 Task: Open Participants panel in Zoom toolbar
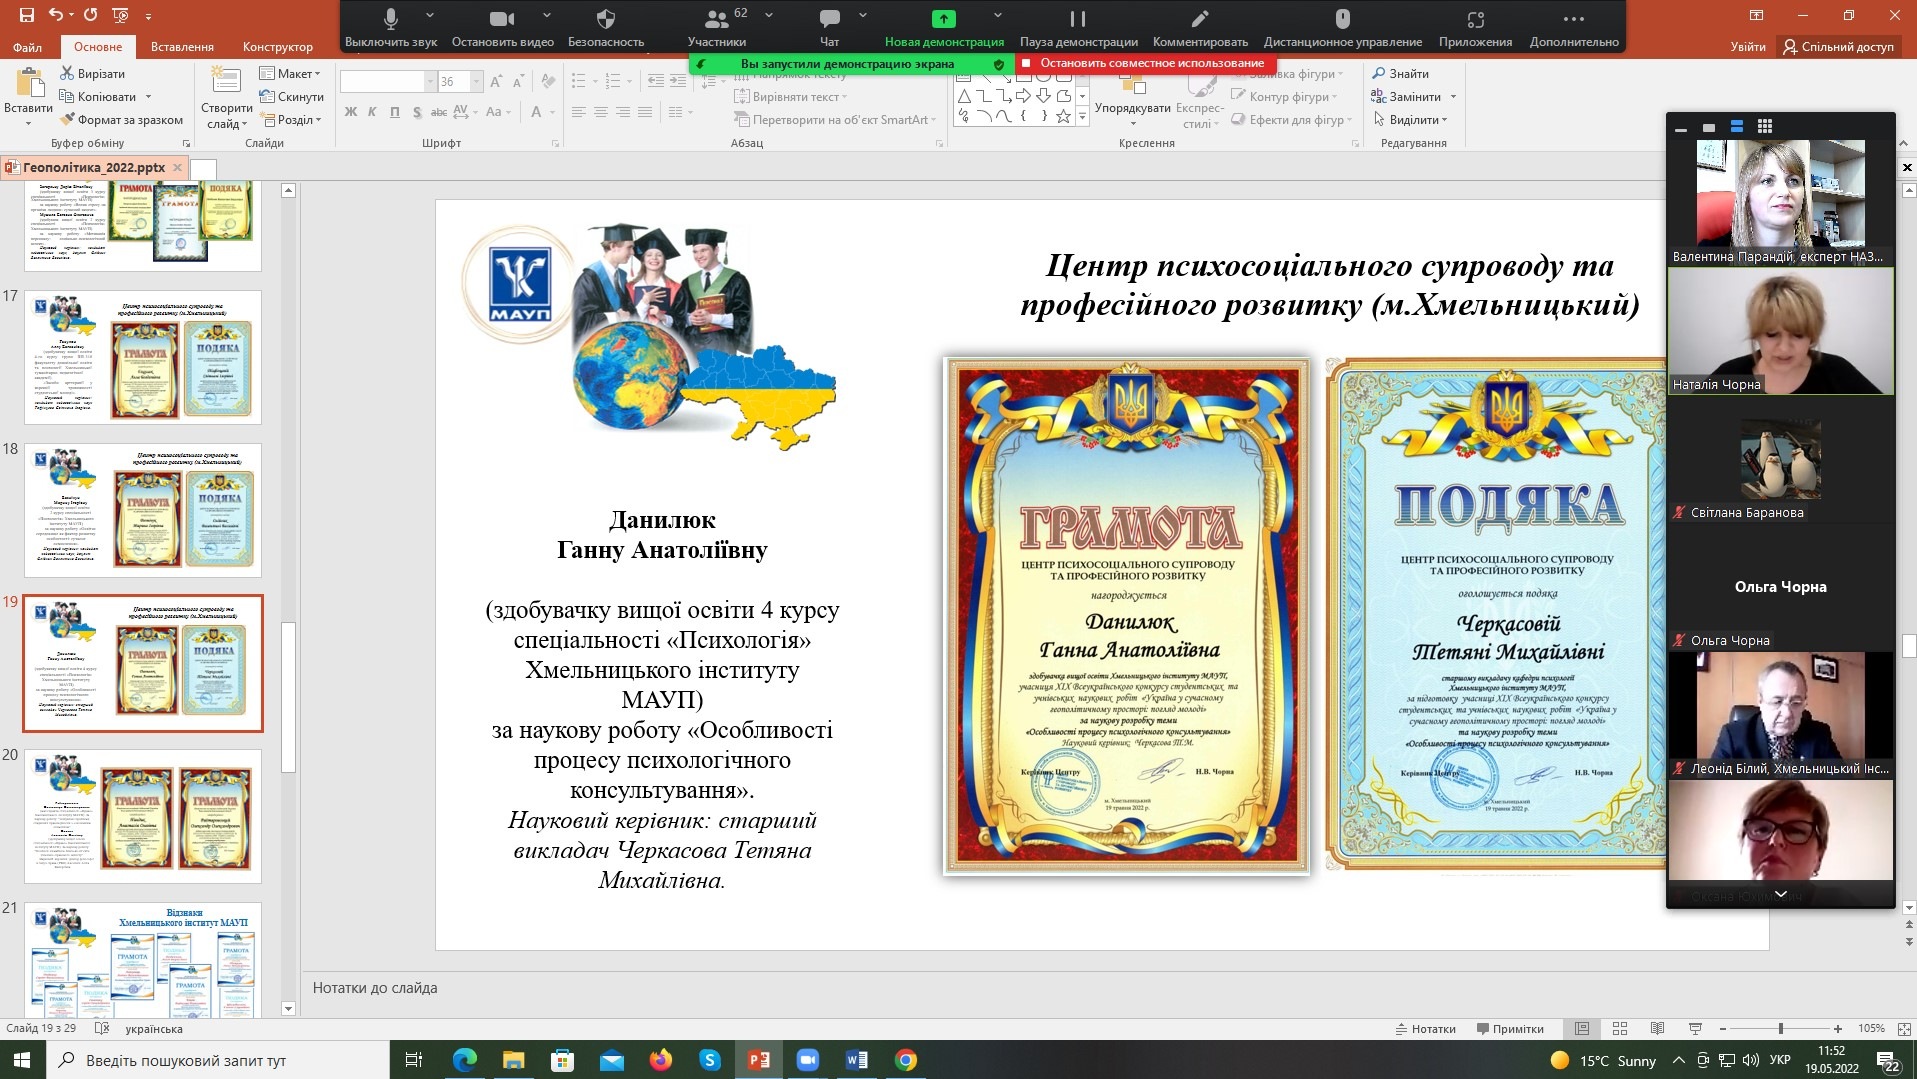click(716, 20)
